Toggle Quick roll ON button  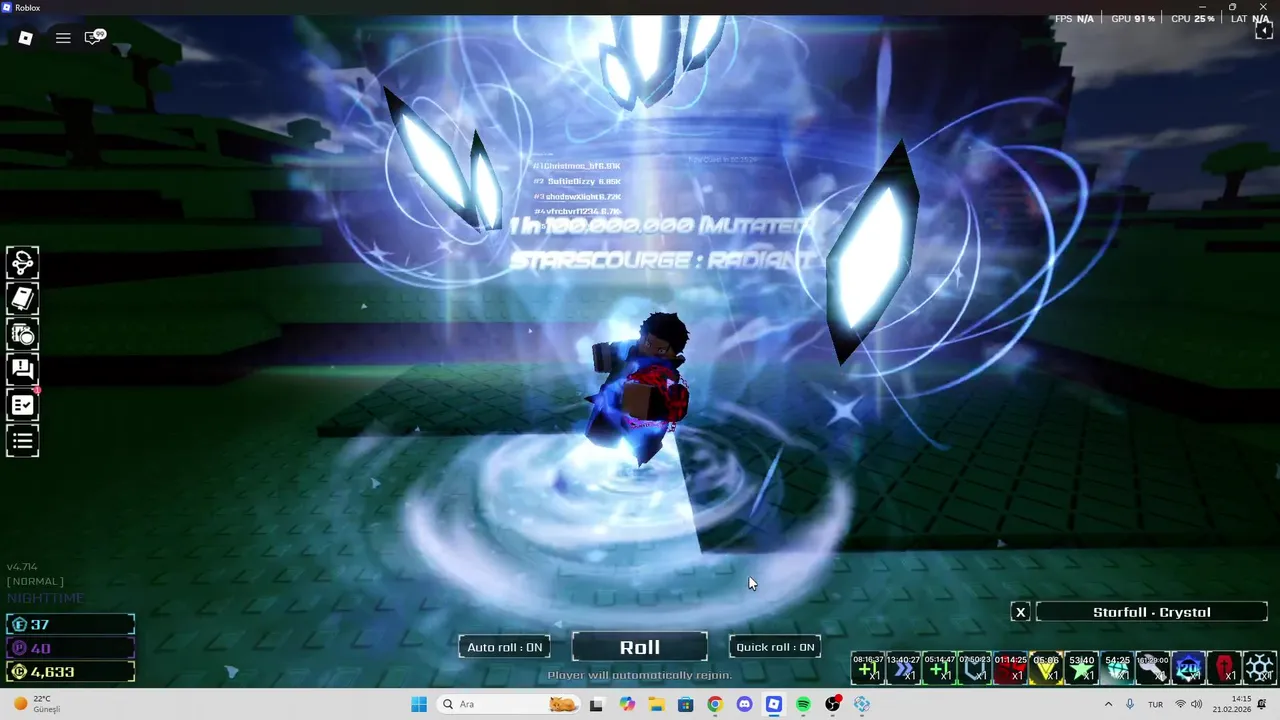tap(775, 647)
